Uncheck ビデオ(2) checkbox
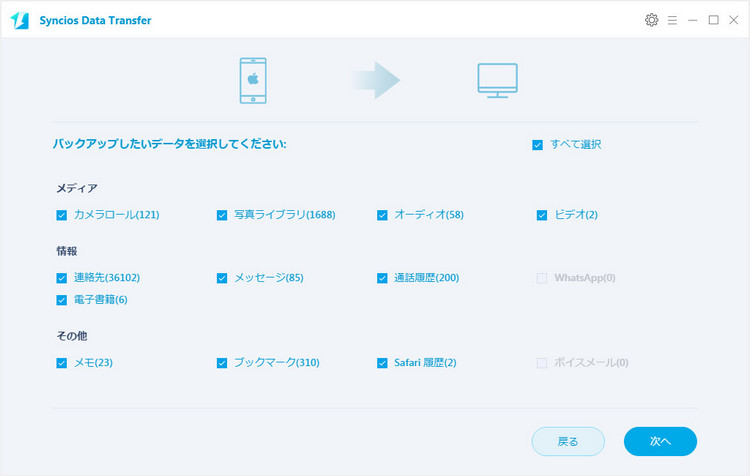This screenshot has width=750, height=476. tap(542, 215)
